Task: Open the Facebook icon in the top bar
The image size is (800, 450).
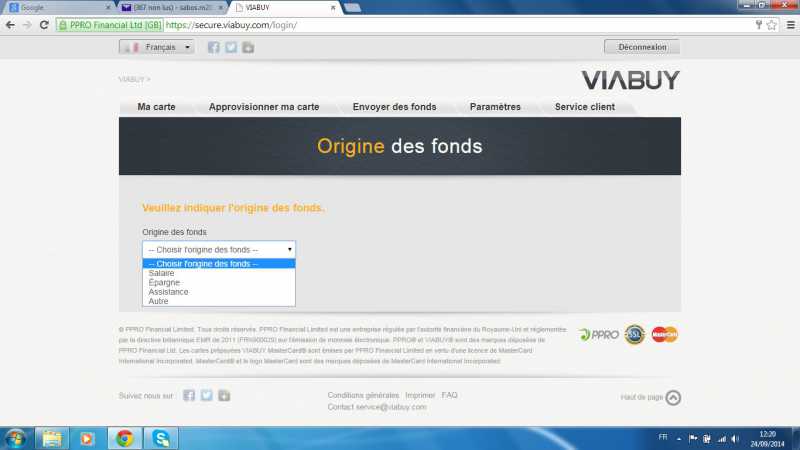Action: point(214,47)
